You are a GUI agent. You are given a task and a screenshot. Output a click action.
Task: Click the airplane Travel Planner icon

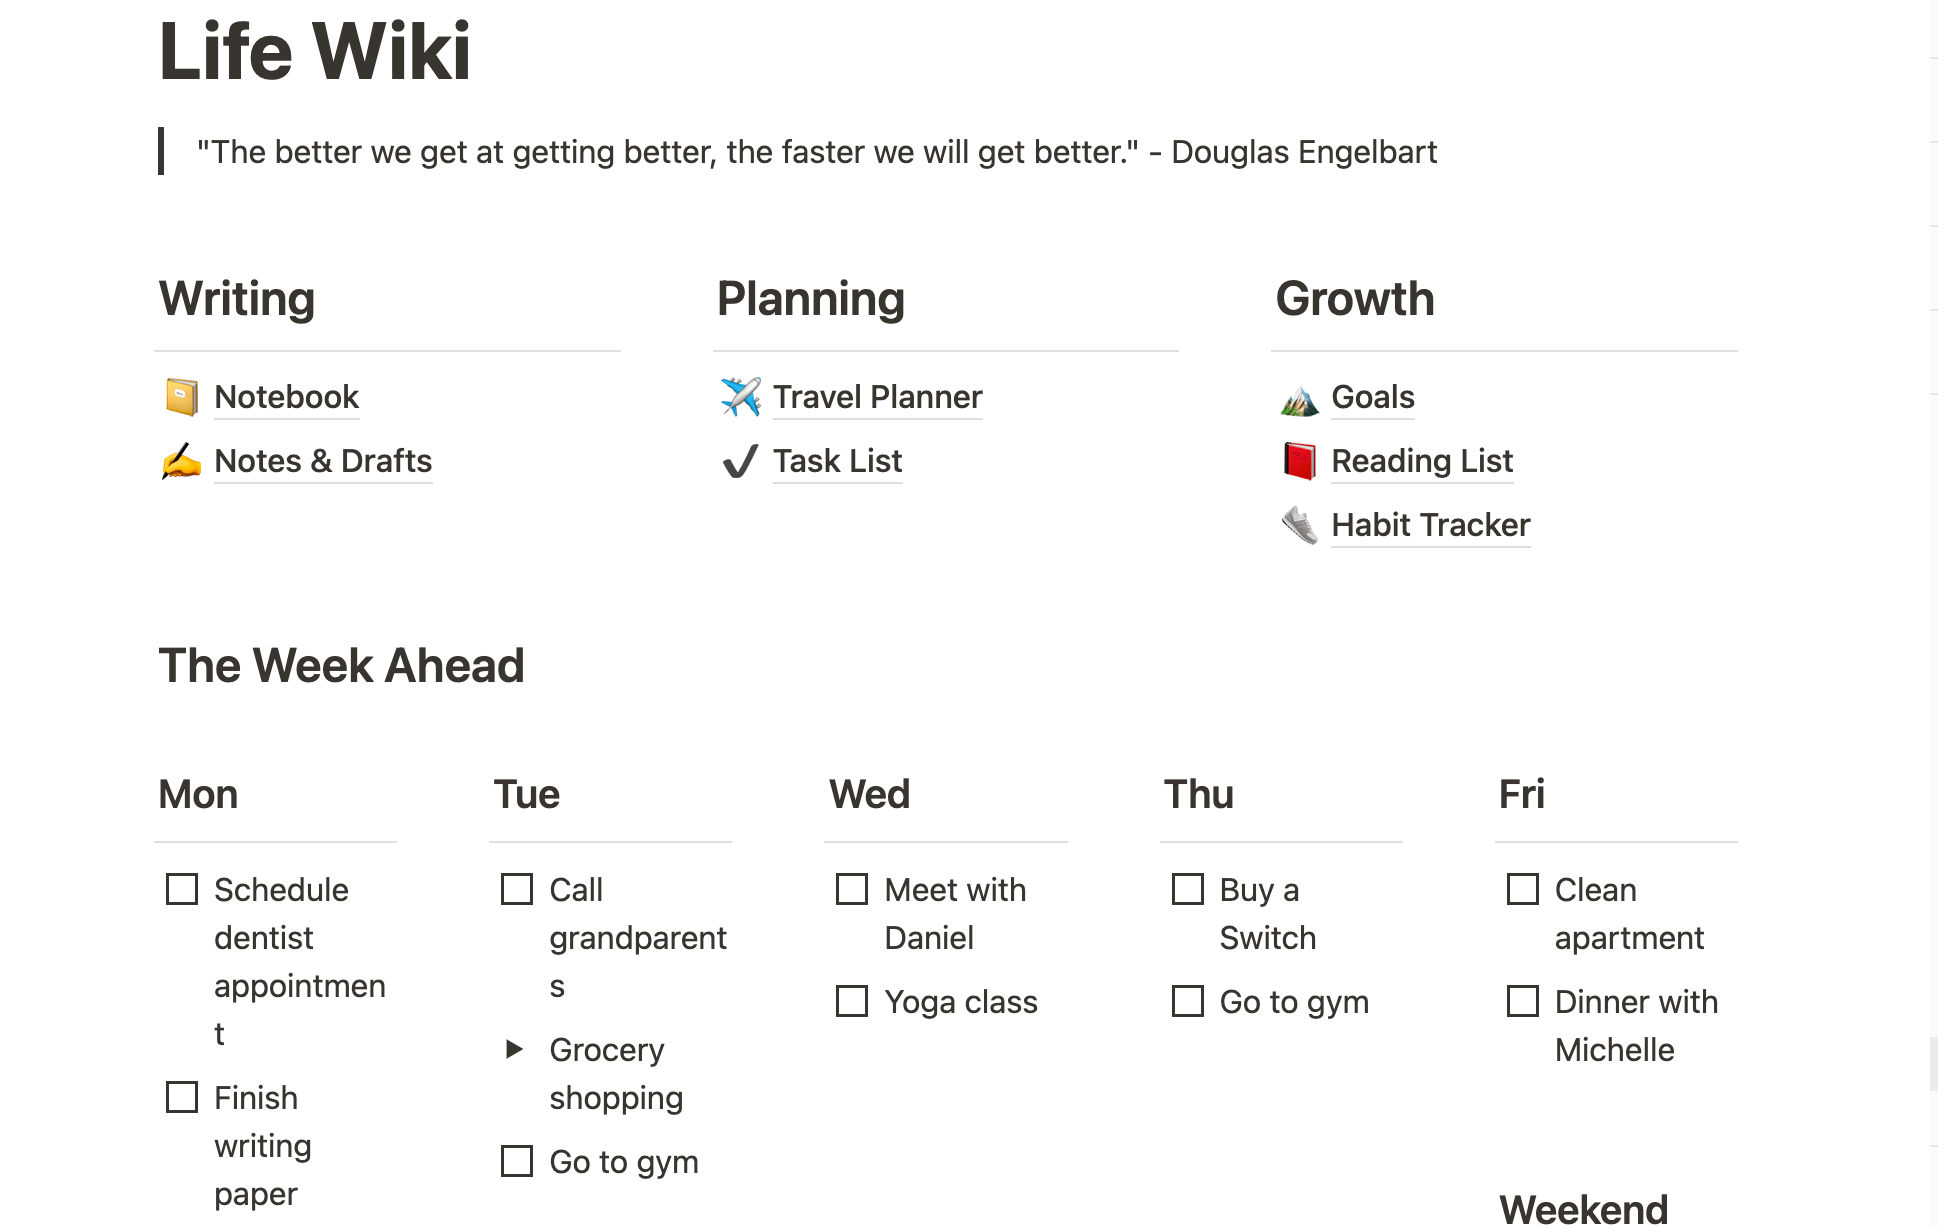click(x=740, y=397)
